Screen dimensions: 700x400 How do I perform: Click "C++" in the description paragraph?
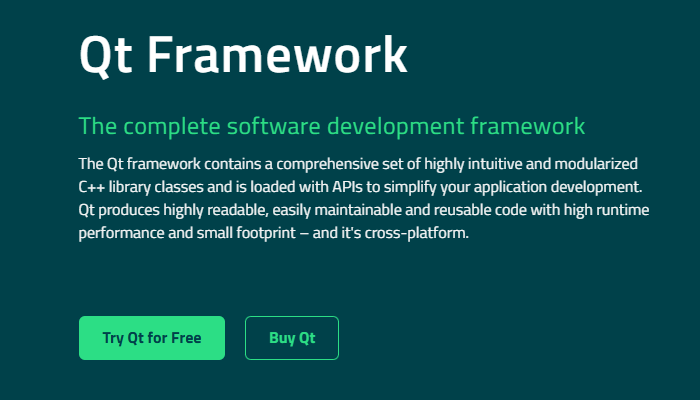coord(94,187)
